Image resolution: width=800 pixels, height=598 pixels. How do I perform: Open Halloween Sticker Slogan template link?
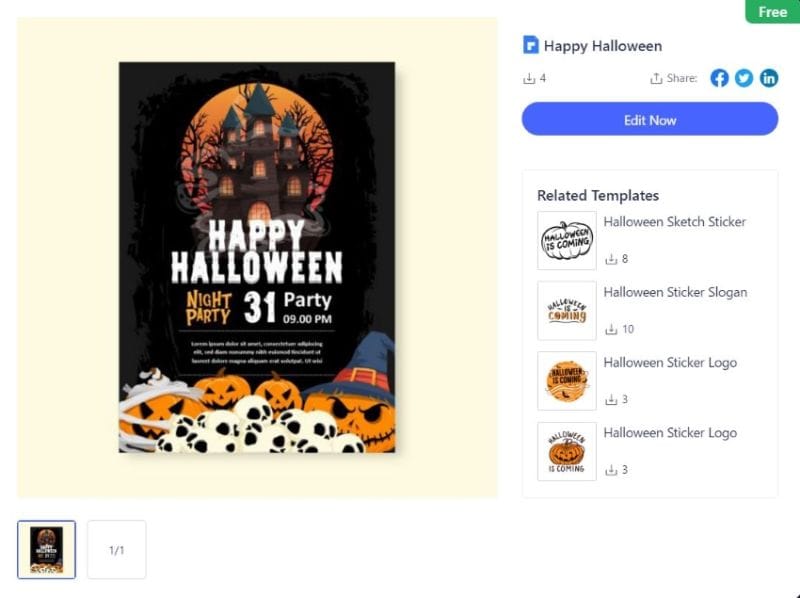tap(675, 292)
